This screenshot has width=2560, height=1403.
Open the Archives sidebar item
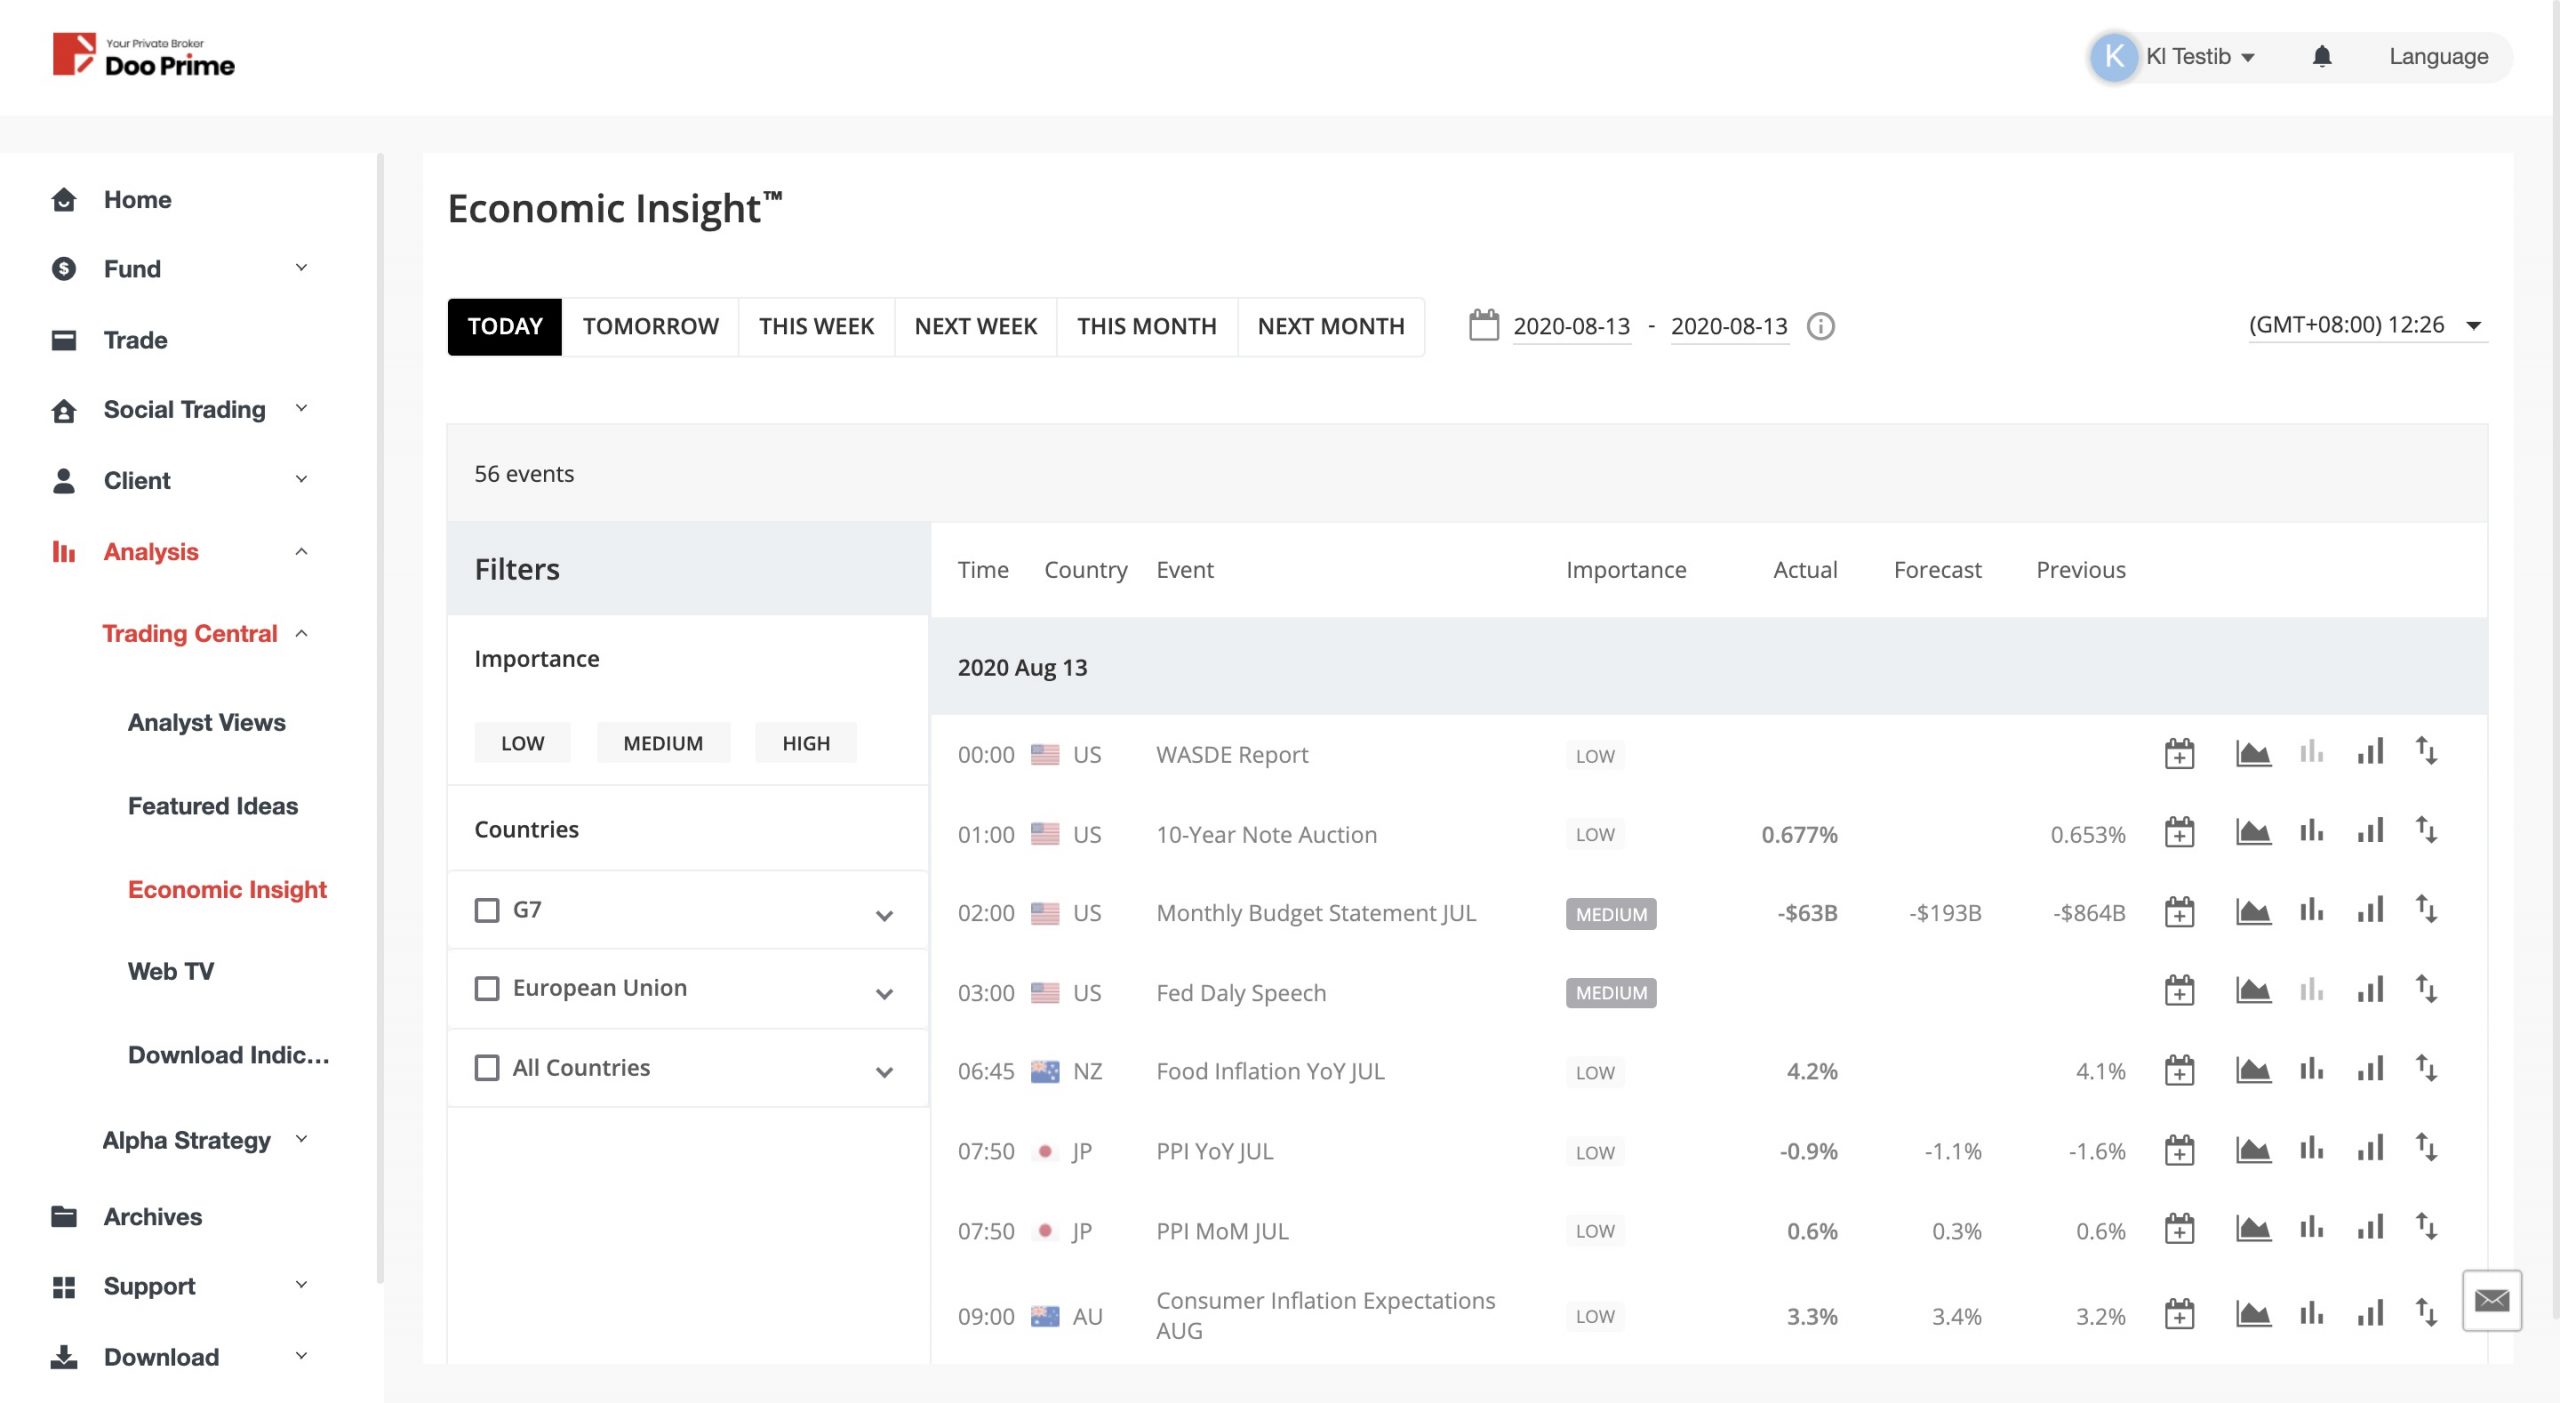tap(152, 1216)
